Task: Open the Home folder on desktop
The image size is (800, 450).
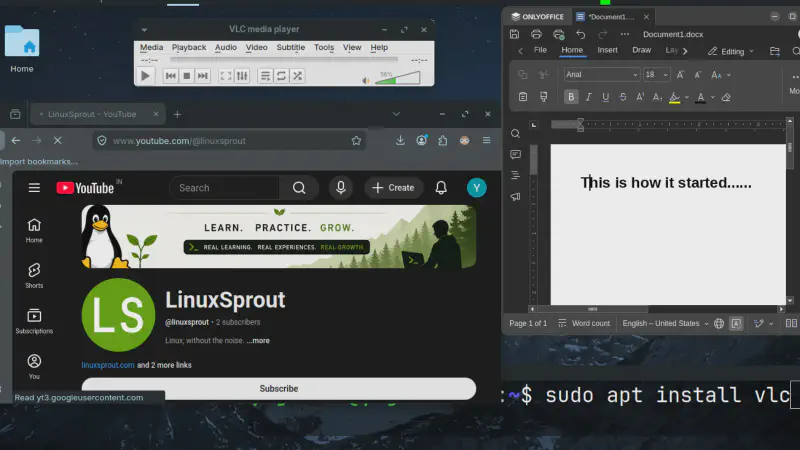Action: 22,49
